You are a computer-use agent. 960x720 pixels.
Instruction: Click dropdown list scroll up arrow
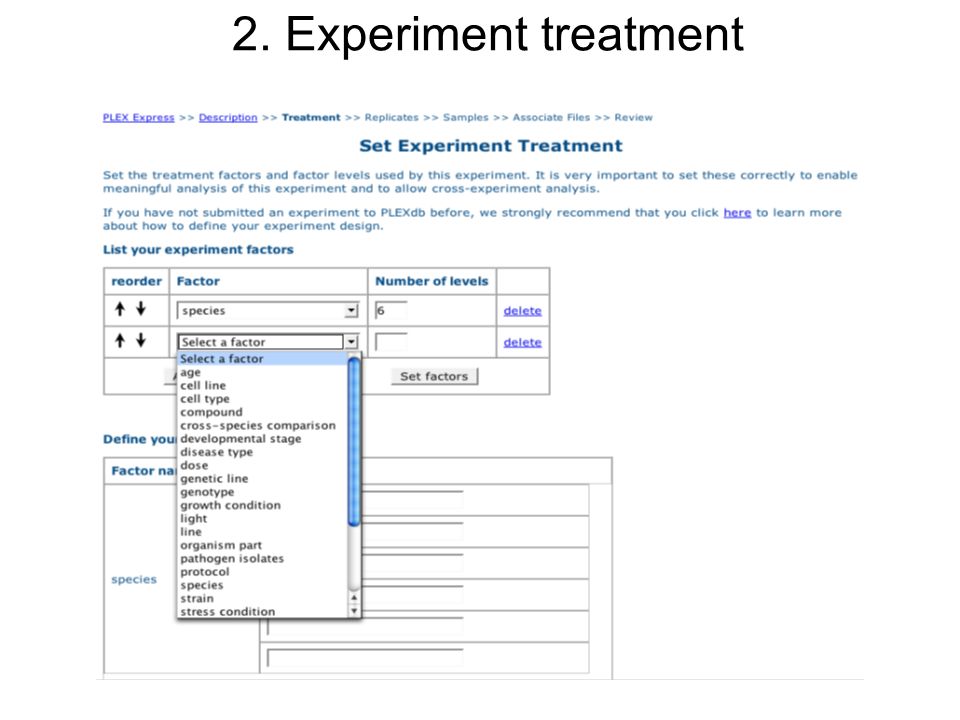coord(354,598)
